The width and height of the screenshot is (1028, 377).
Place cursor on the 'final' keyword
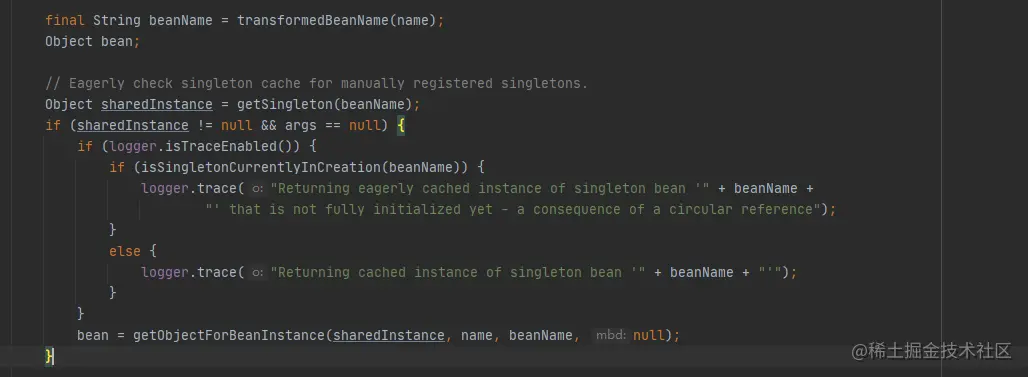(x=65, y=20)
